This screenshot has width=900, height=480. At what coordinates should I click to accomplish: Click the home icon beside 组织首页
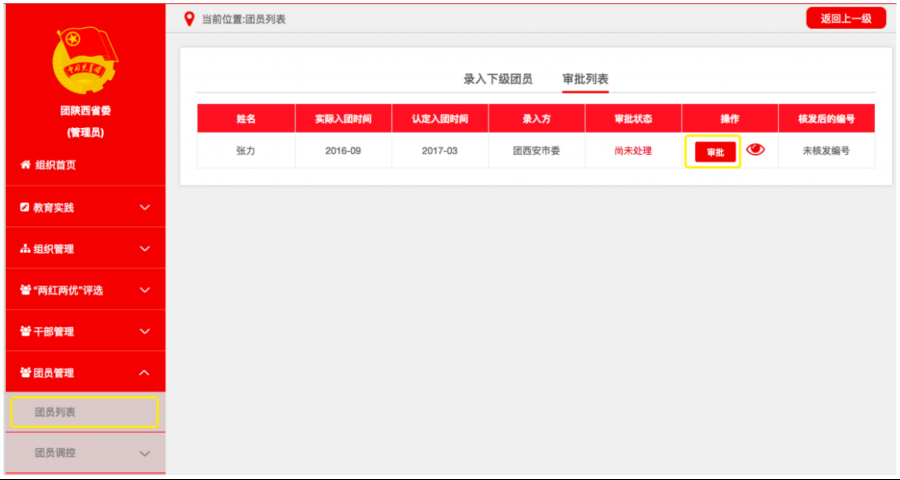25,166
